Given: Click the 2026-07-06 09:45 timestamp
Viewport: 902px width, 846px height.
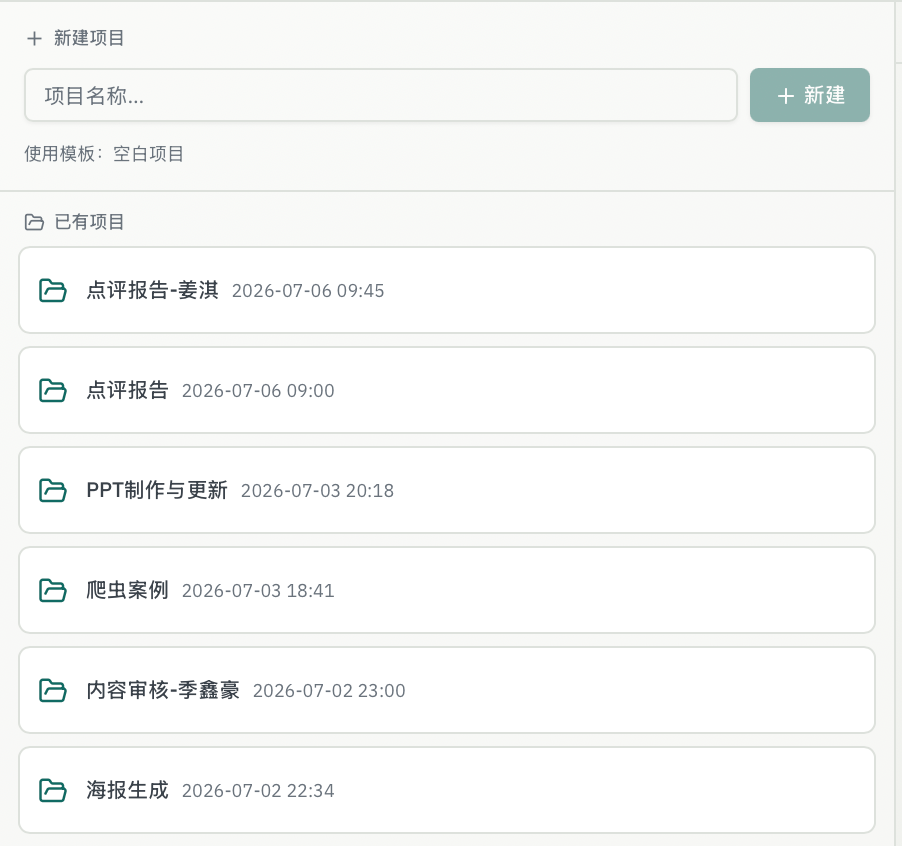Looking at the screenshot, I should pyautogui.click(x=308, y=291).
